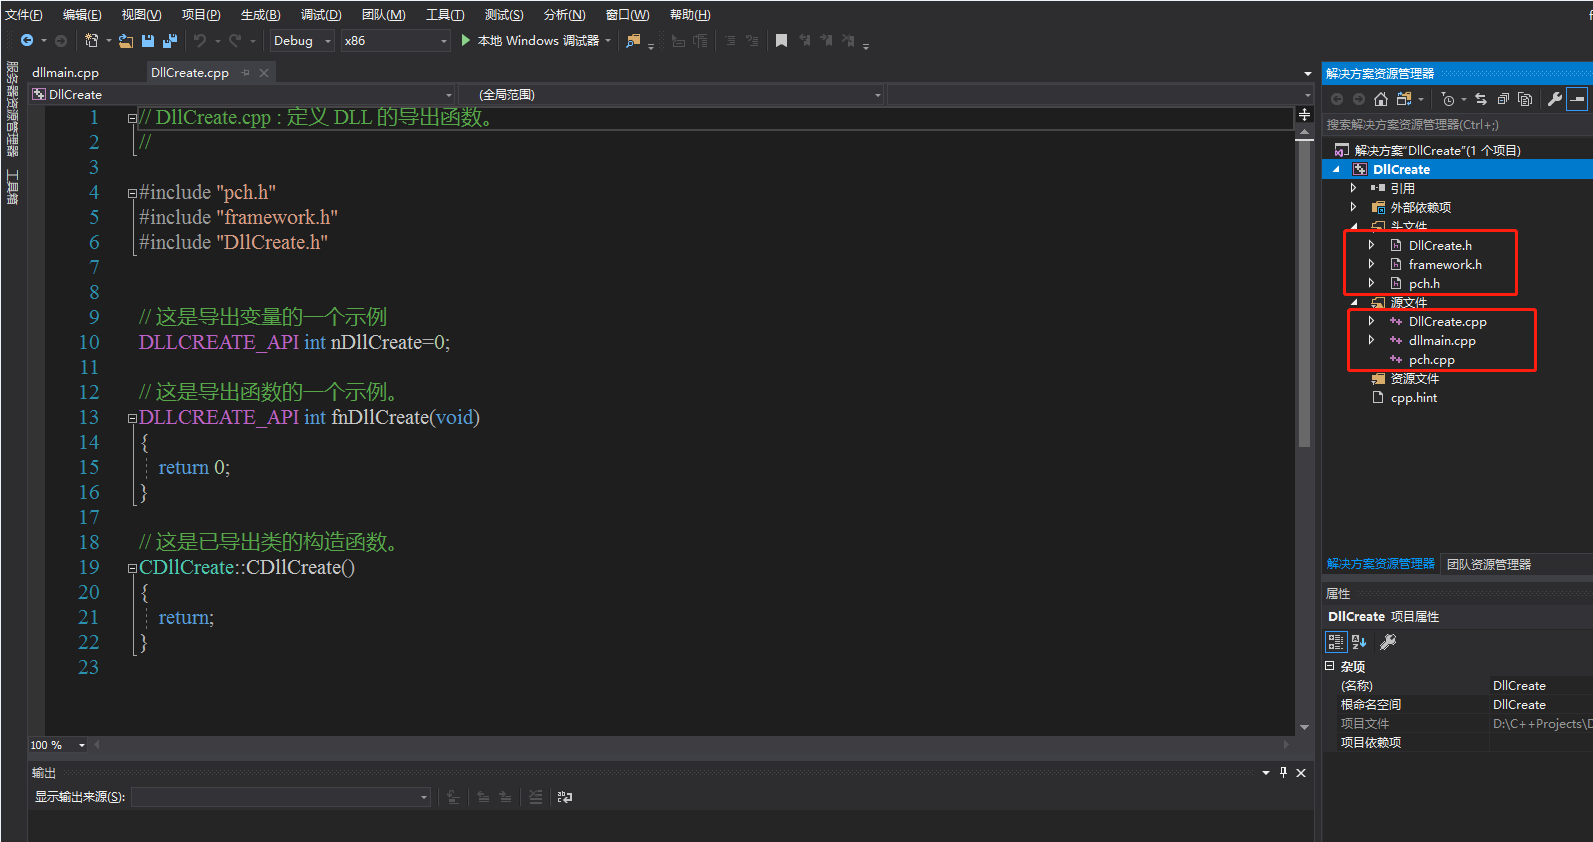1593x842 pixels.
Task: Toggle the preview selected items button
Action: [1577, 99]
